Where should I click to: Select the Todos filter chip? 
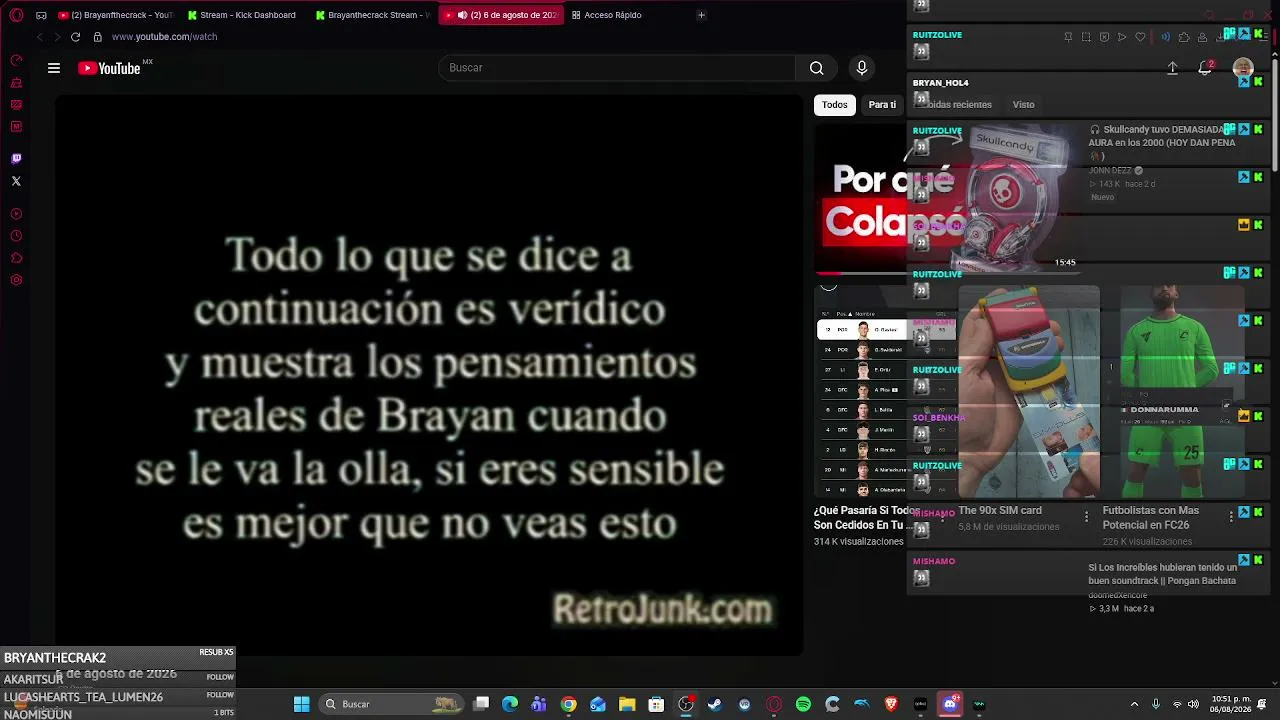pyautogui.click(x=835, y=105)
